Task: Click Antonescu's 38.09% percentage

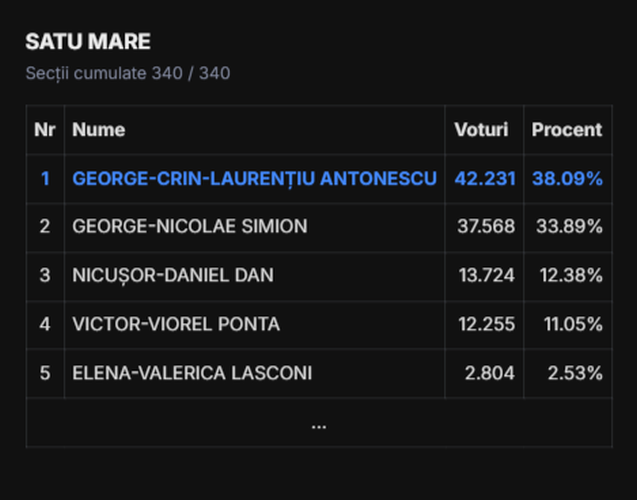Action: click(568, 179)
